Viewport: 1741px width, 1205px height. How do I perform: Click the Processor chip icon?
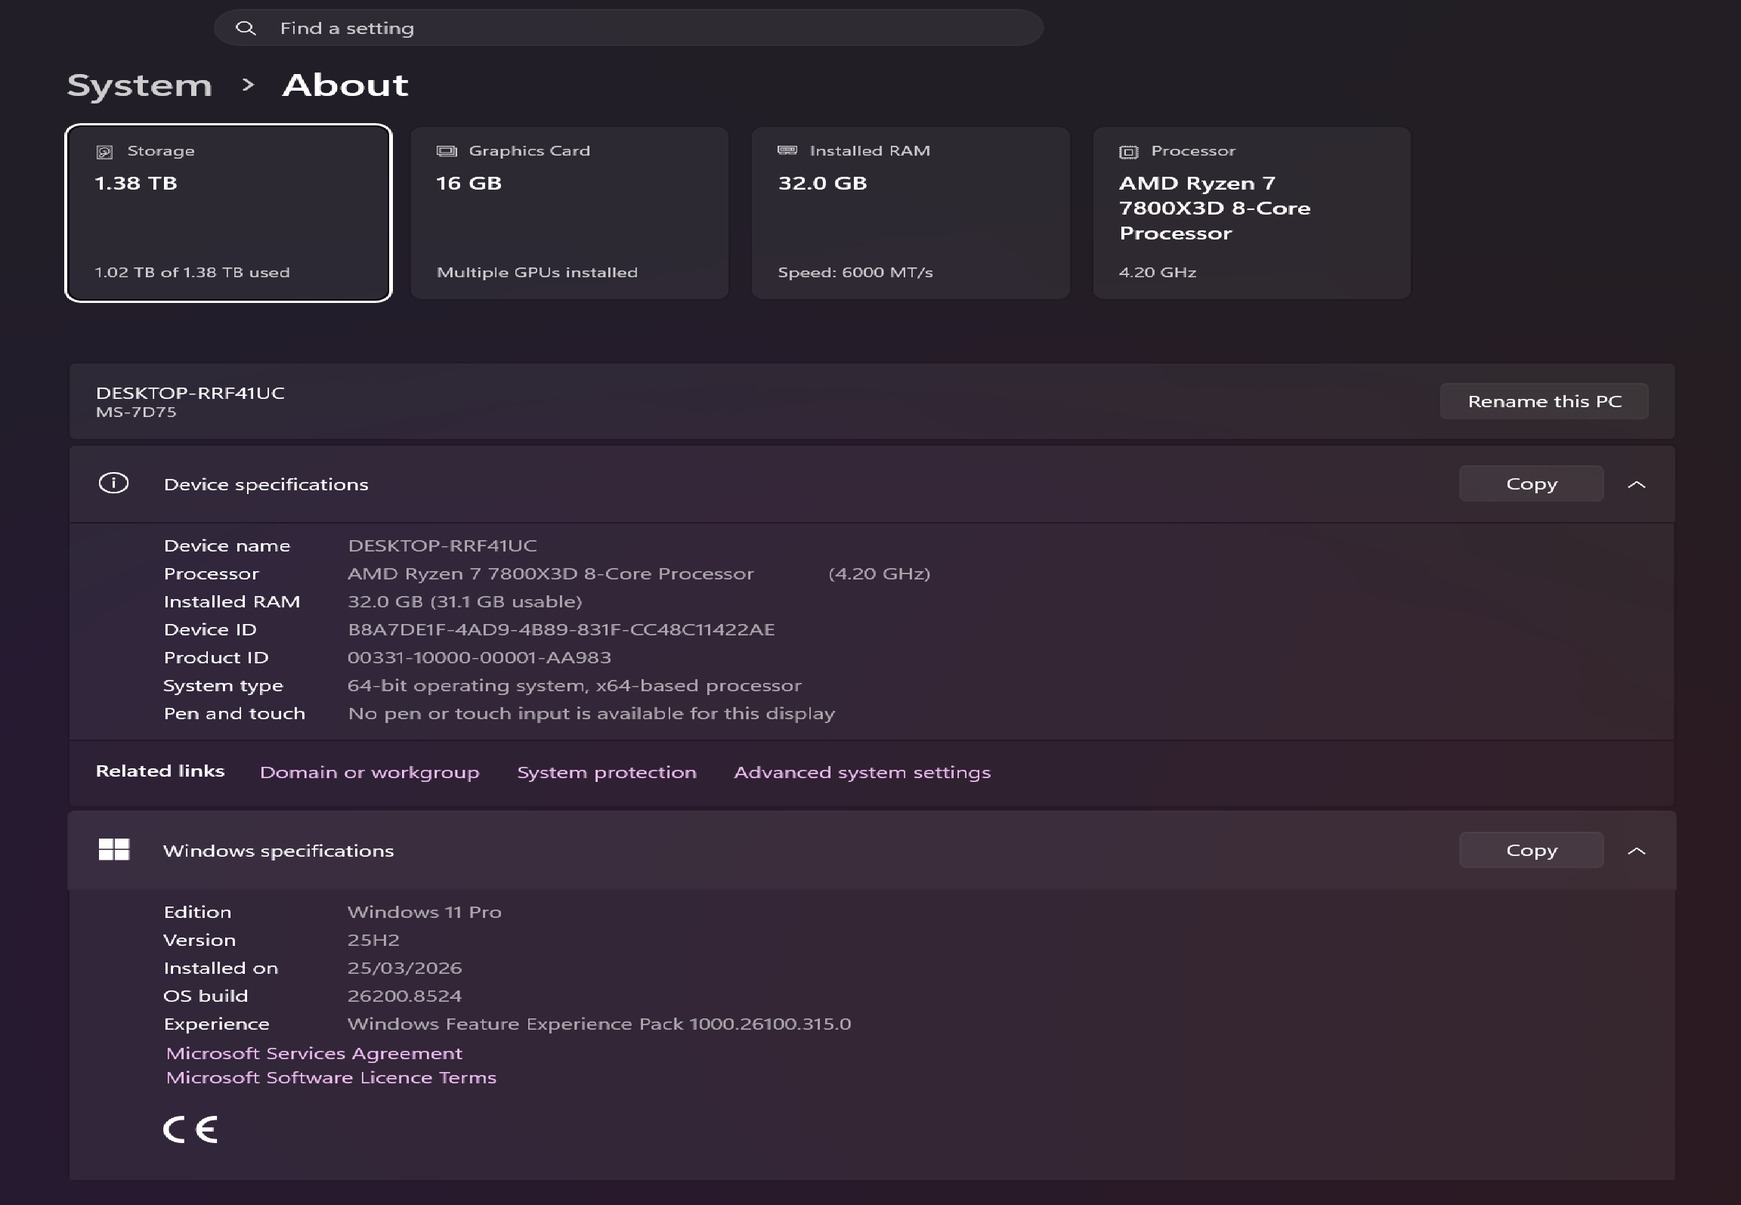click(1129, 151)
